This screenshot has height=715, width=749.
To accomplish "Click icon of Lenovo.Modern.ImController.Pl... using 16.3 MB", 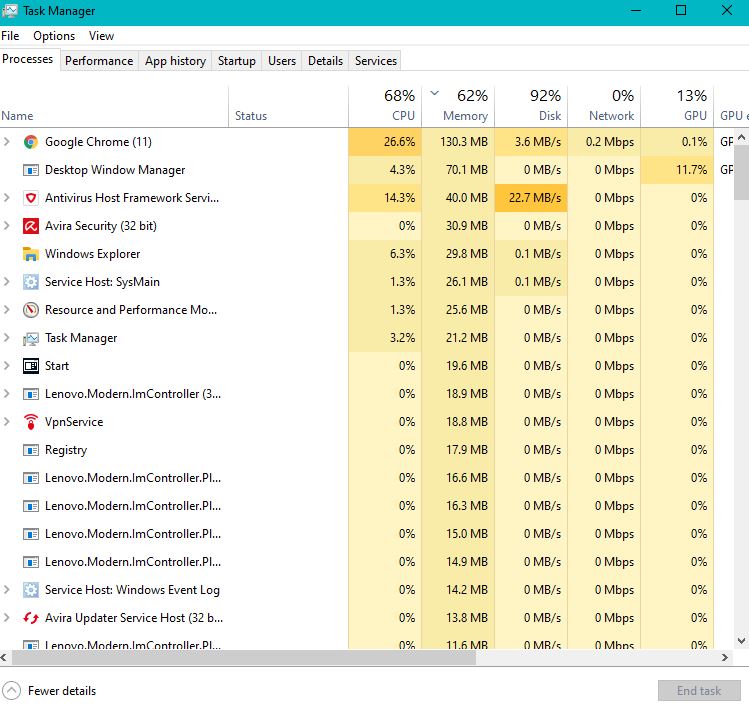I will [31, 506].
